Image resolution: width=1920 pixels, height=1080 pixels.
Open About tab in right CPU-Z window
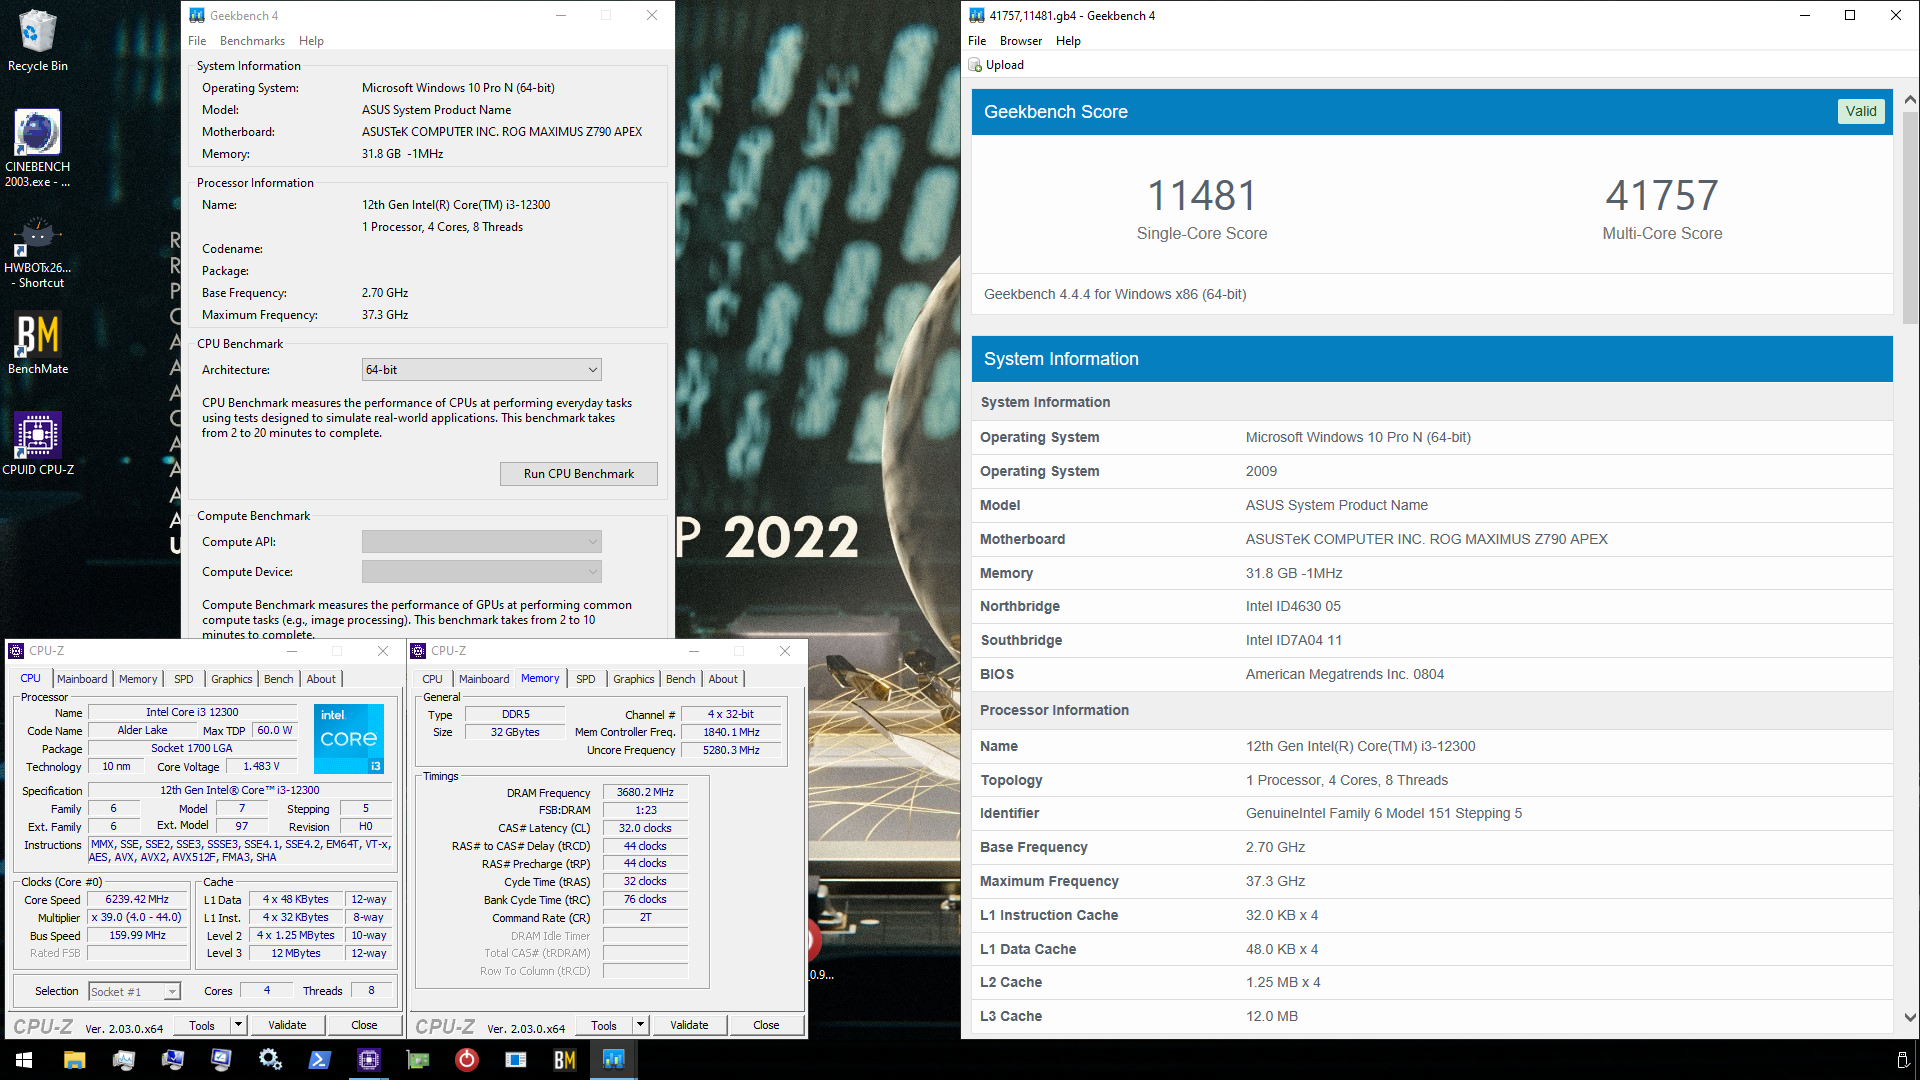click(723, 679)
